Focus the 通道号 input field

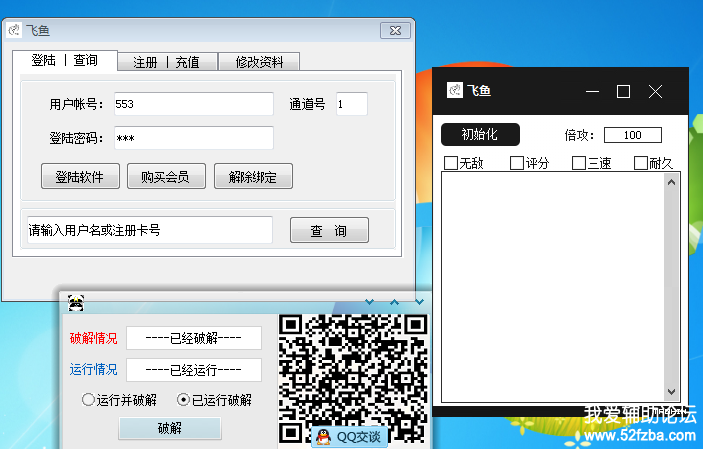(x=352, y=104)
